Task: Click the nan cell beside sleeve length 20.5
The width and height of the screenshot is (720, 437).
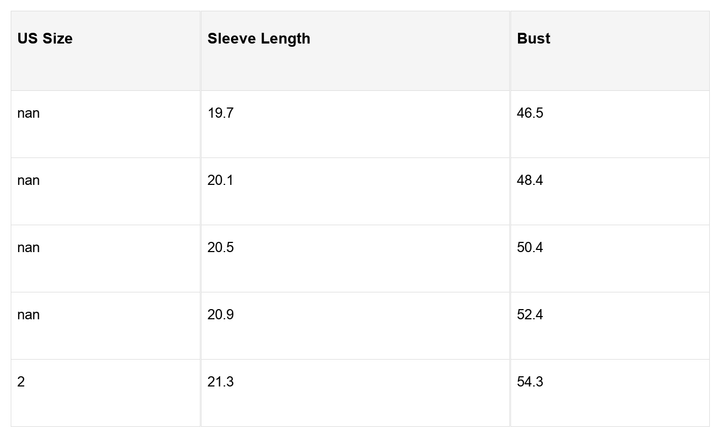Action: [29, 248]
